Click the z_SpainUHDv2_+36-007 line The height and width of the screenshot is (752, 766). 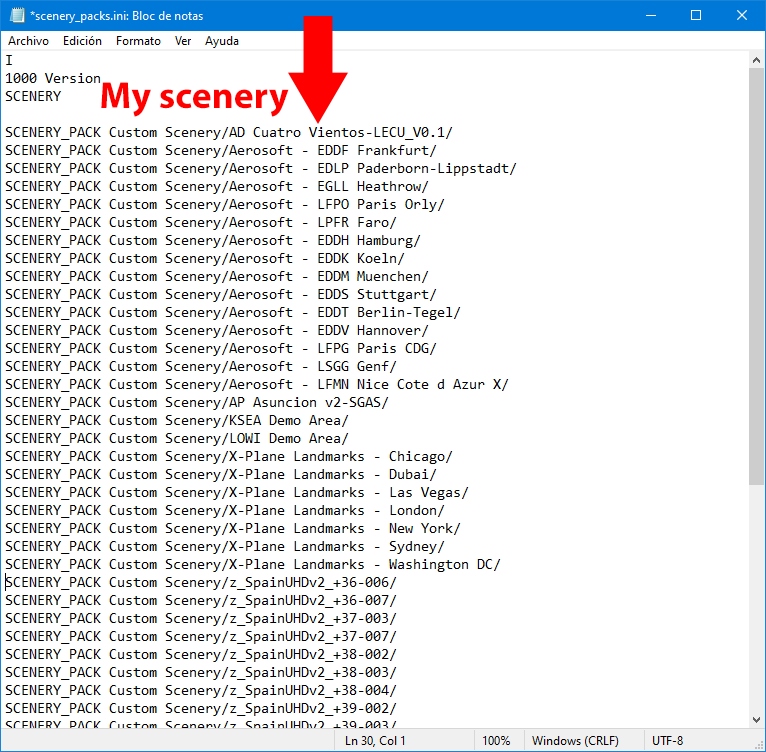(201, 601)
